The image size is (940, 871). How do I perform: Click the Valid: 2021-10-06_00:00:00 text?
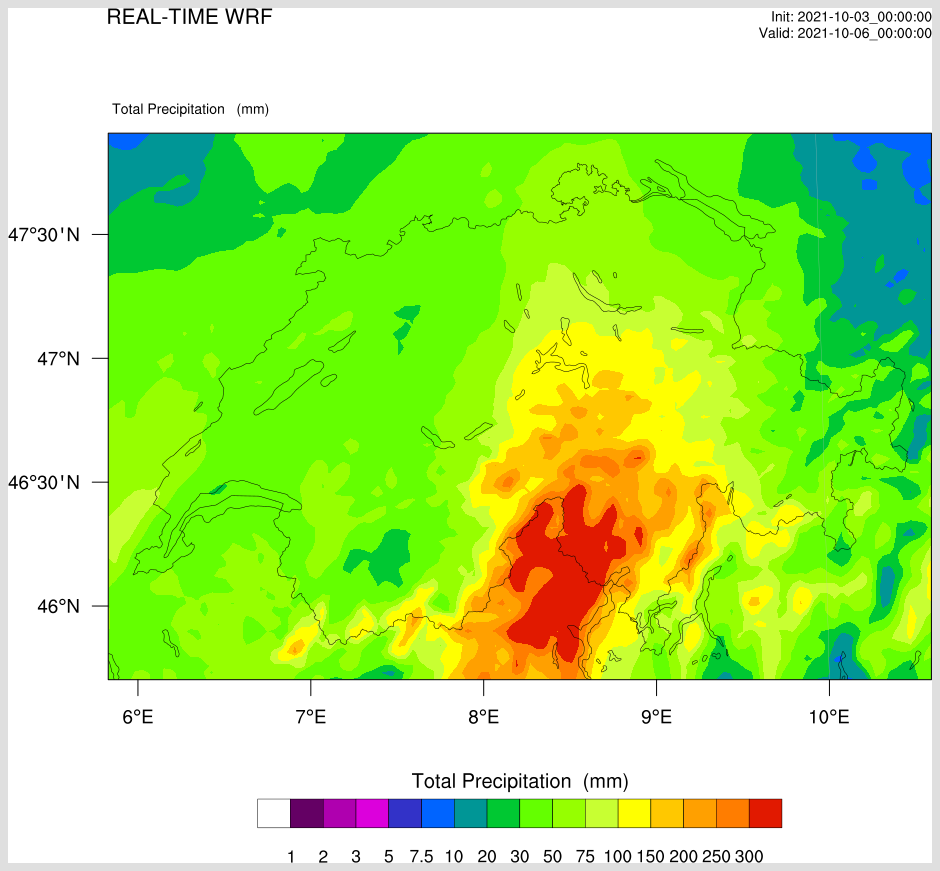tap(845, 33)
